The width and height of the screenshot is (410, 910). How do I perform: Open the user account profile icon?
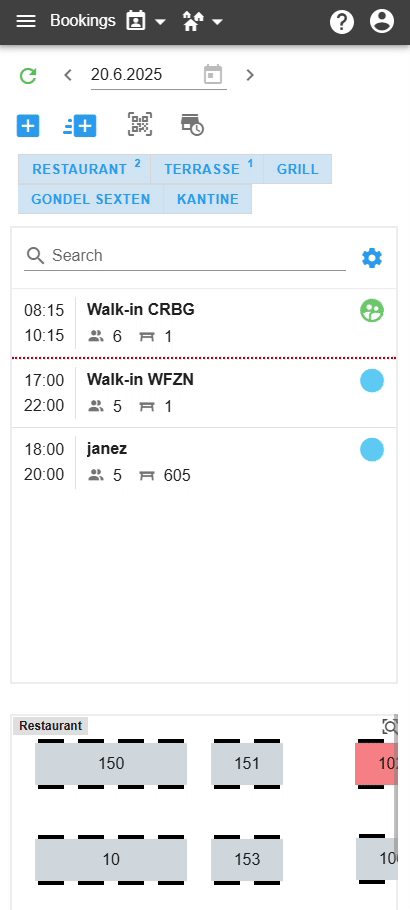[382, 21]
